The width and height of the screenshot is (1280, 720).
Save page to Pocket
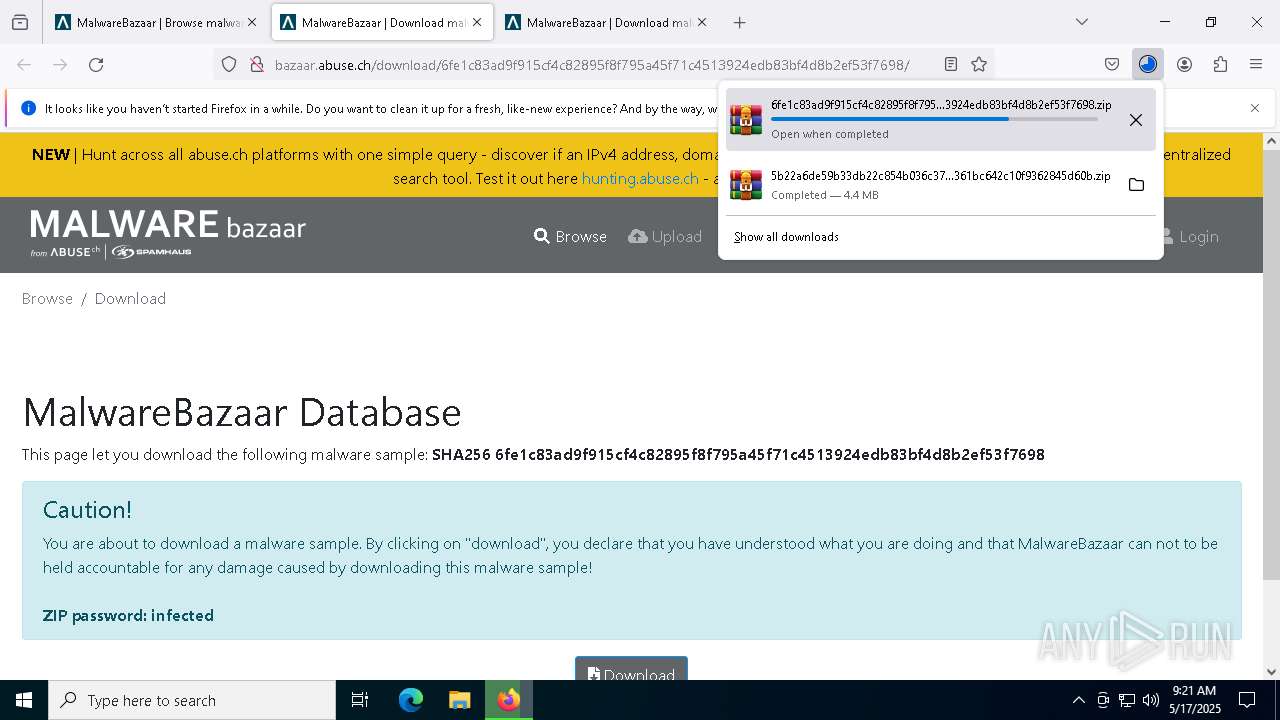[1112, 64]
